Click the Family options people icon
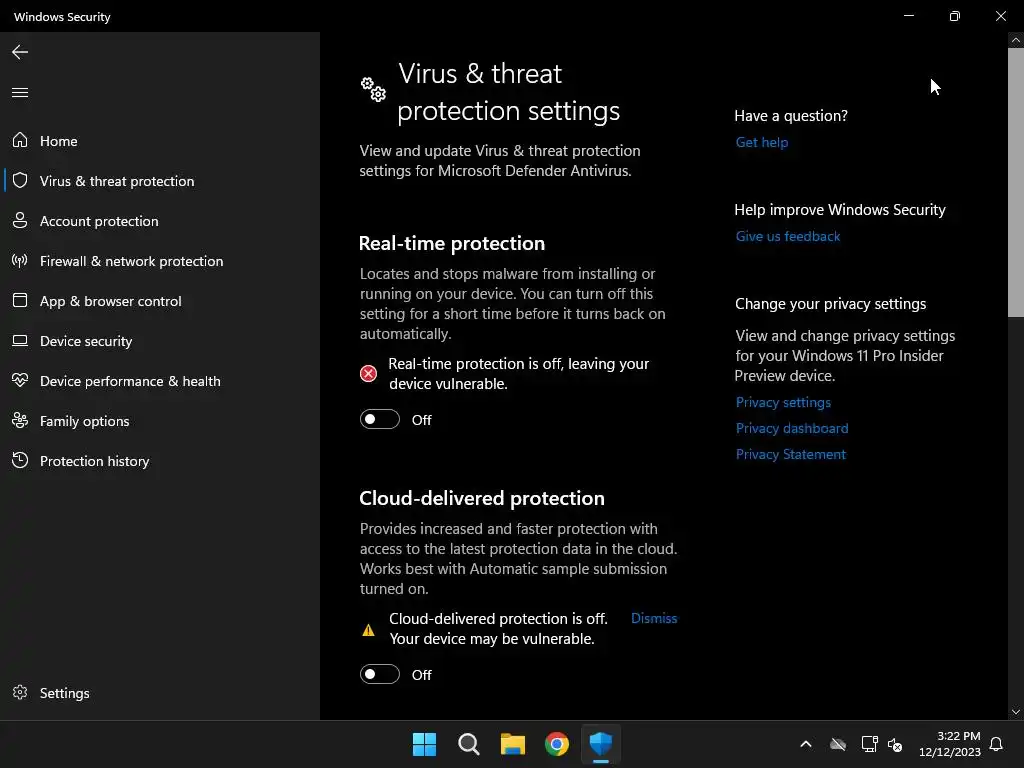This screenshot has height=768, width=1024. pyautogui.click(x=20, y=421)
